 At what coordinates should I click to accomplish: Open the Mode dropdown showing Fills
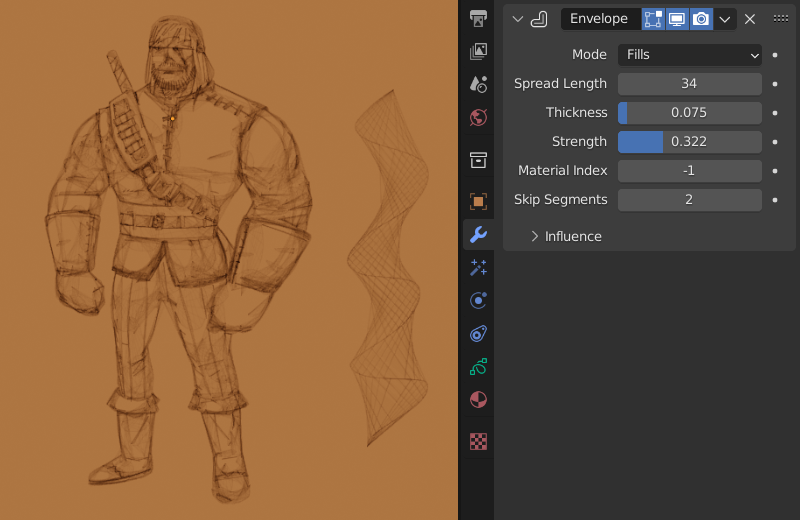689,55
